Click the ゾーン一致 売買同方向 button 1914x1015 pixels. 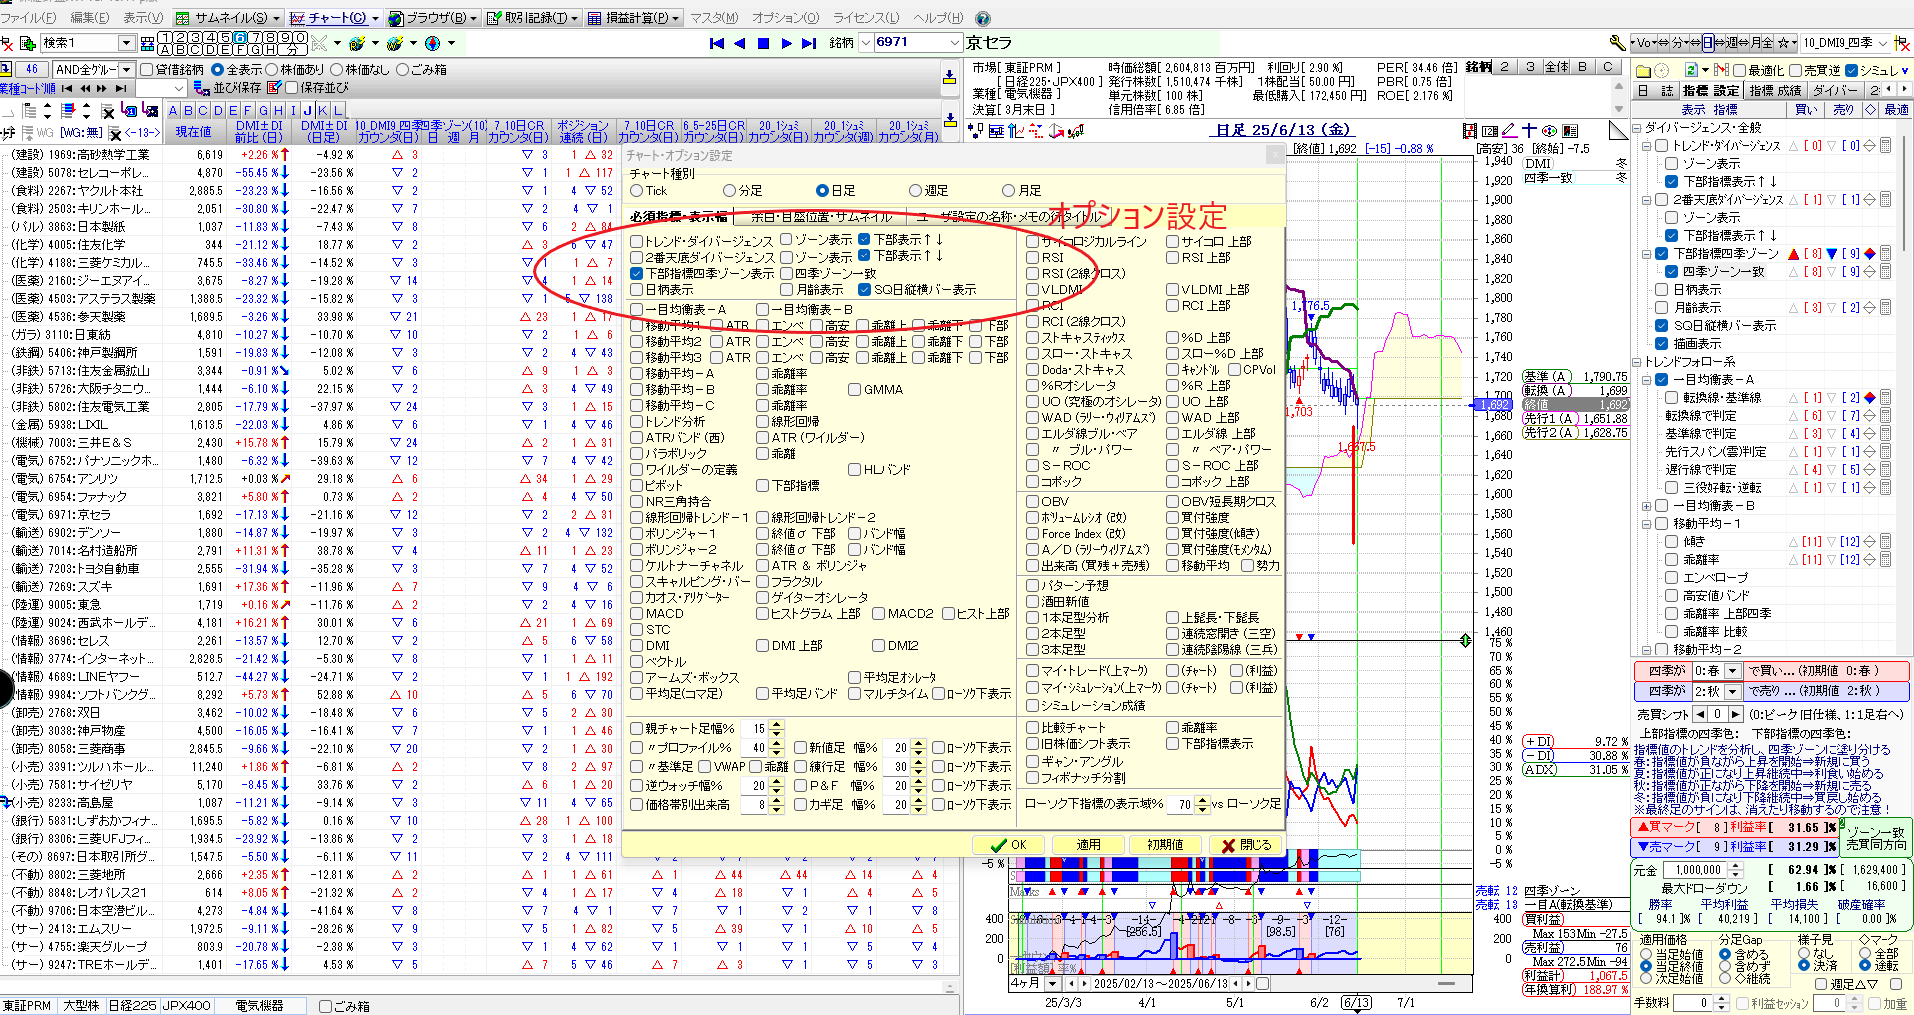click(1875, 838)
